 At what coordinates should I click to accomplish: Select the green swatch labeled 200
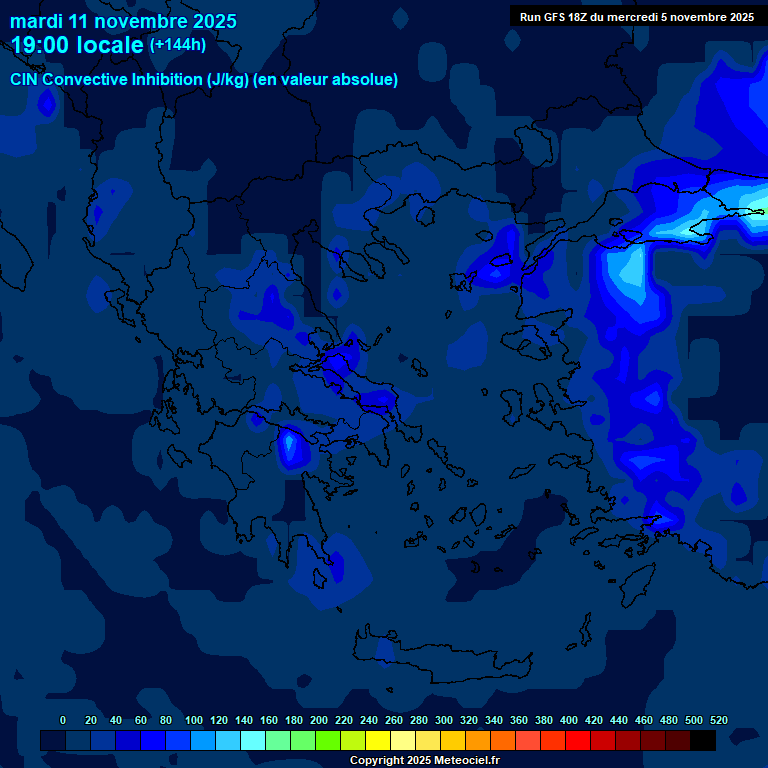[303, 740]
